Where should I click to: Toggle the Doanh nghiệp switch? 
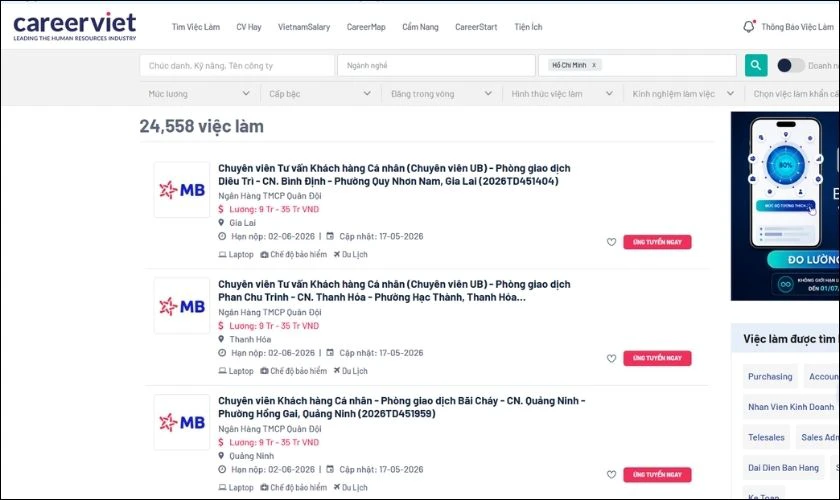click(790, 65)
